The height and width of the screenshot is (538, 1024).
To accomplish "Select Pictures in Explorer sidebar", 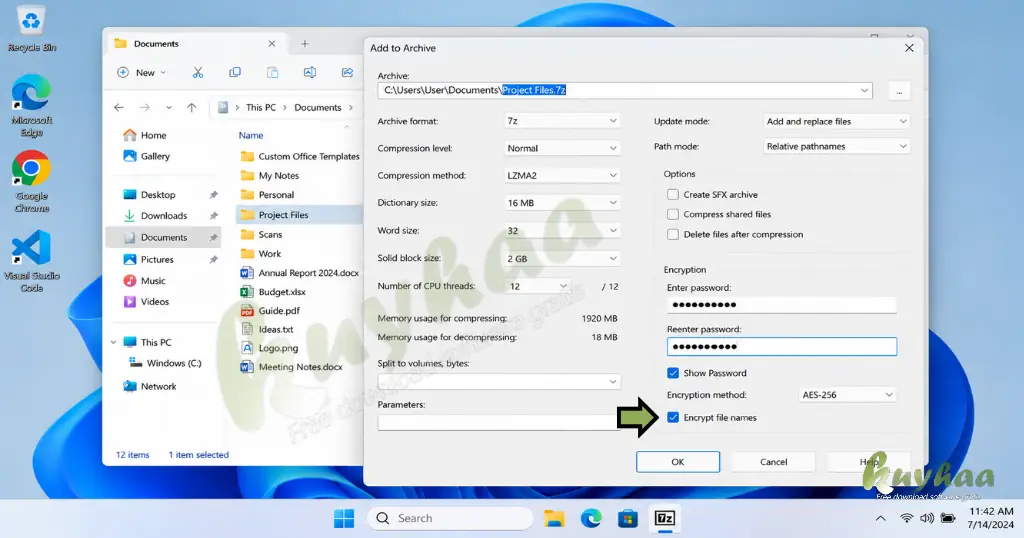I will pos(149,259).
